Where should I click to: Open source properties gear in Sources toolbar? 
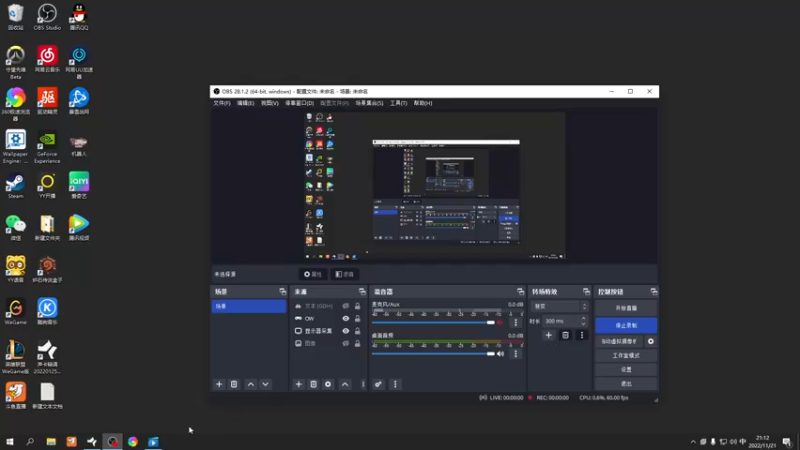coord(328,384)
